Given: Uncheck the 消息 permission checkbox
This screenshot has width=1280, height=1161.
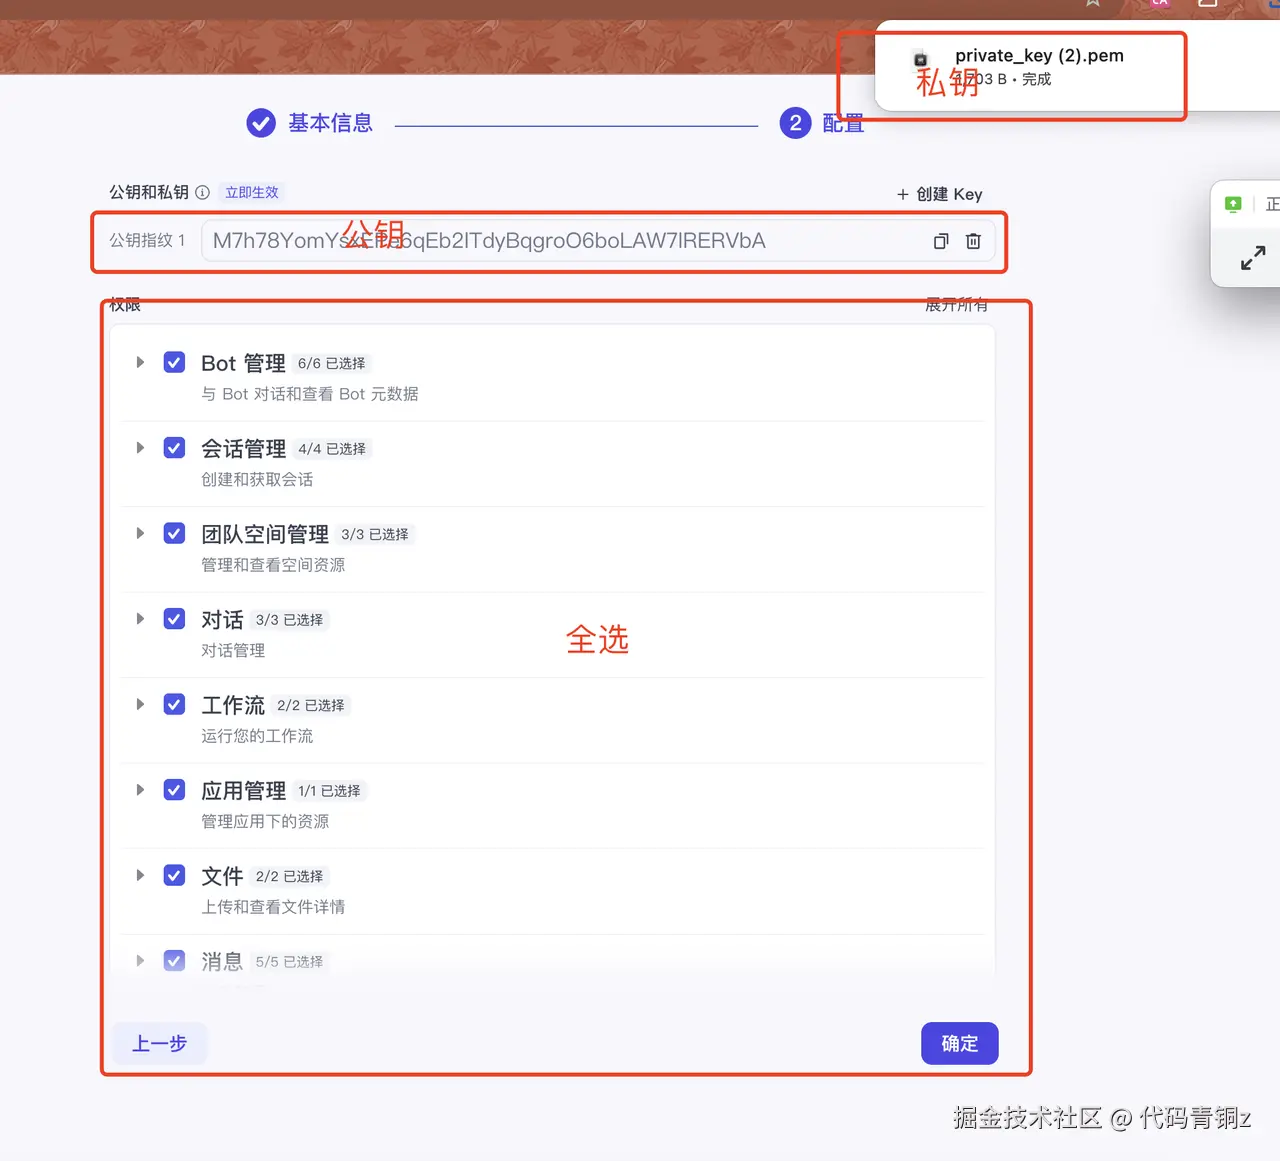Looking at the screenshot, I should [174, 961].
